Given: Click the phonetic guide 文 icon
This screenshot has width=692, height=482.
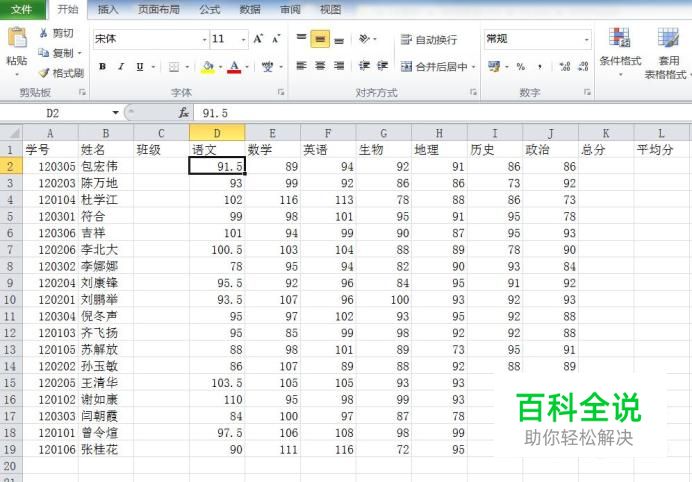Looking at the screenshot, I should click(267, 67).
